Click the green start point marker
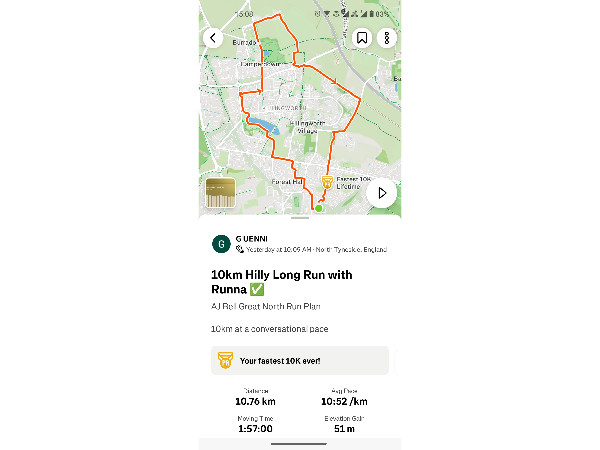The height and width of the screenshot is (450, 600). 318,209
